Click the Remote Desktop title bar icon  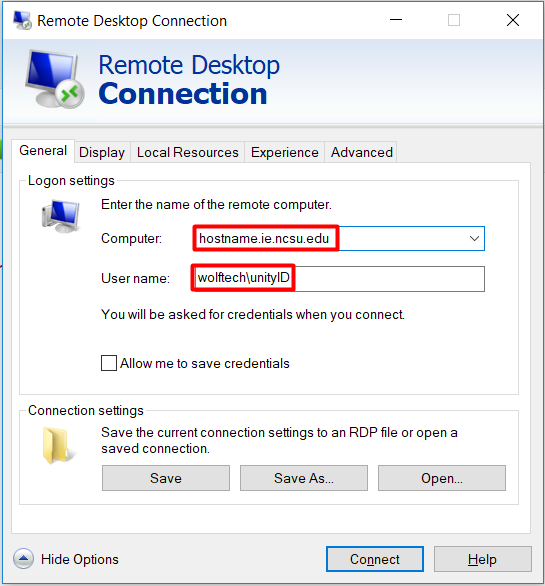click(x=22, y=20)
